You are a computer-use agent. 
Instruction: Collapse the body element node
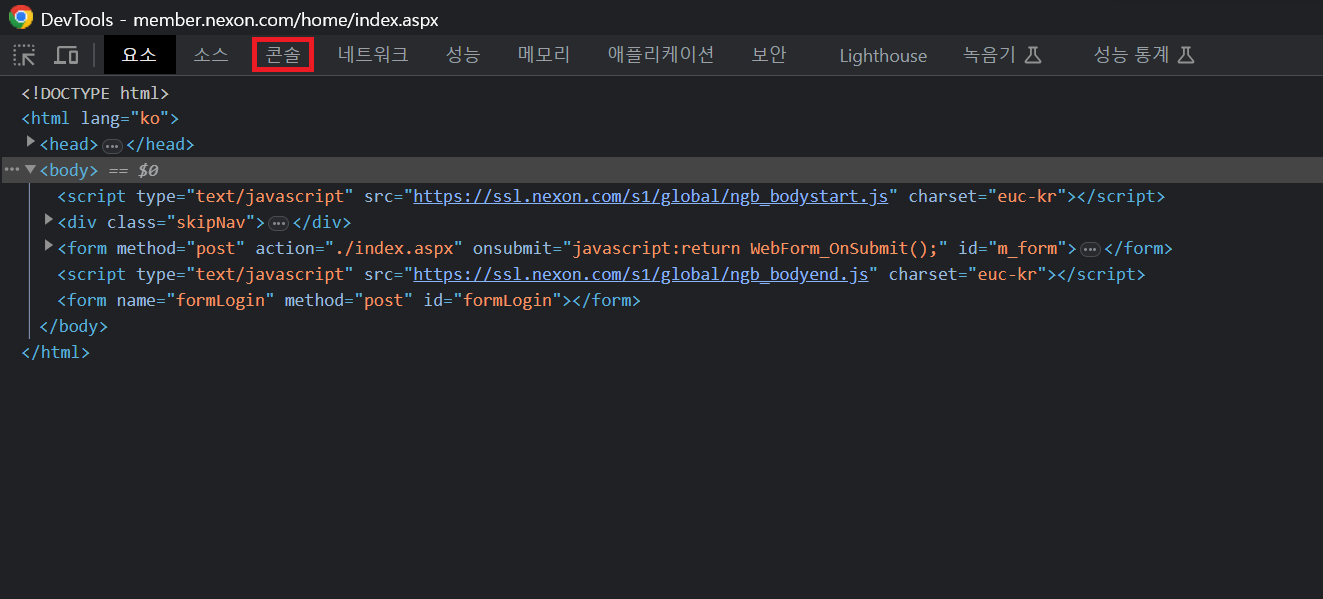31,170
